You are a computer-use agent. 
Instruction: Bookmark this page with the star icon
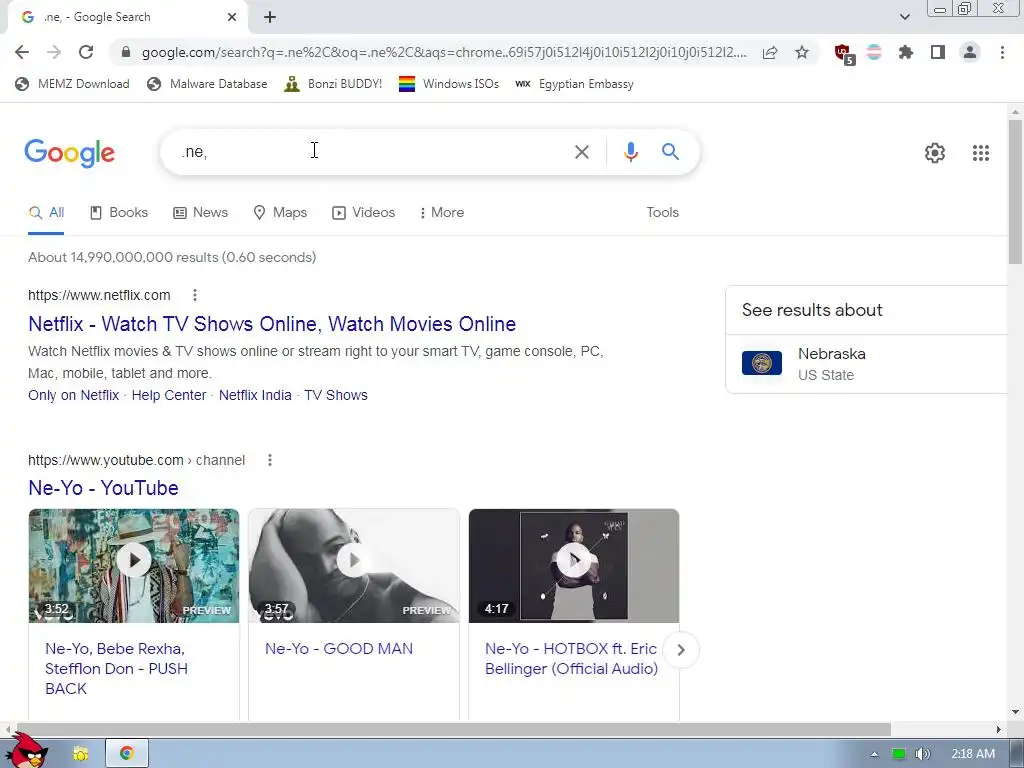(802, 52)
